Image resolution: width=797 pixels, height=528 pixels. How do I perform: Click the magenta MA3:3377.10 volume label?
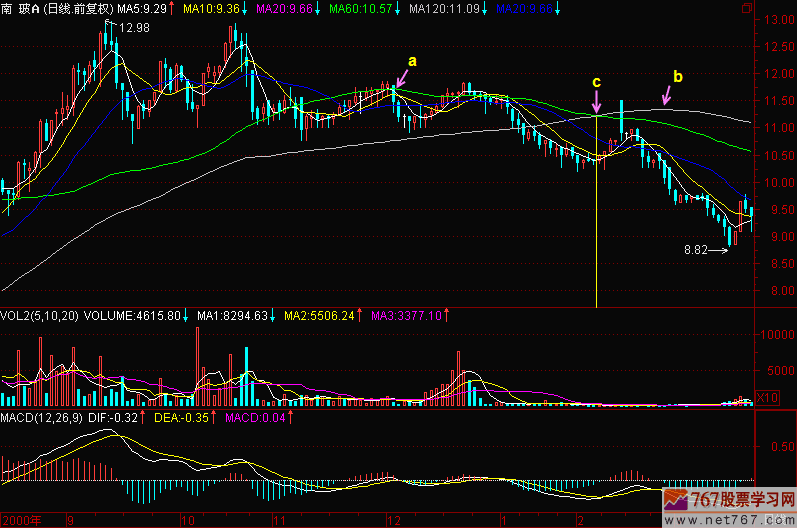(406, 316)
